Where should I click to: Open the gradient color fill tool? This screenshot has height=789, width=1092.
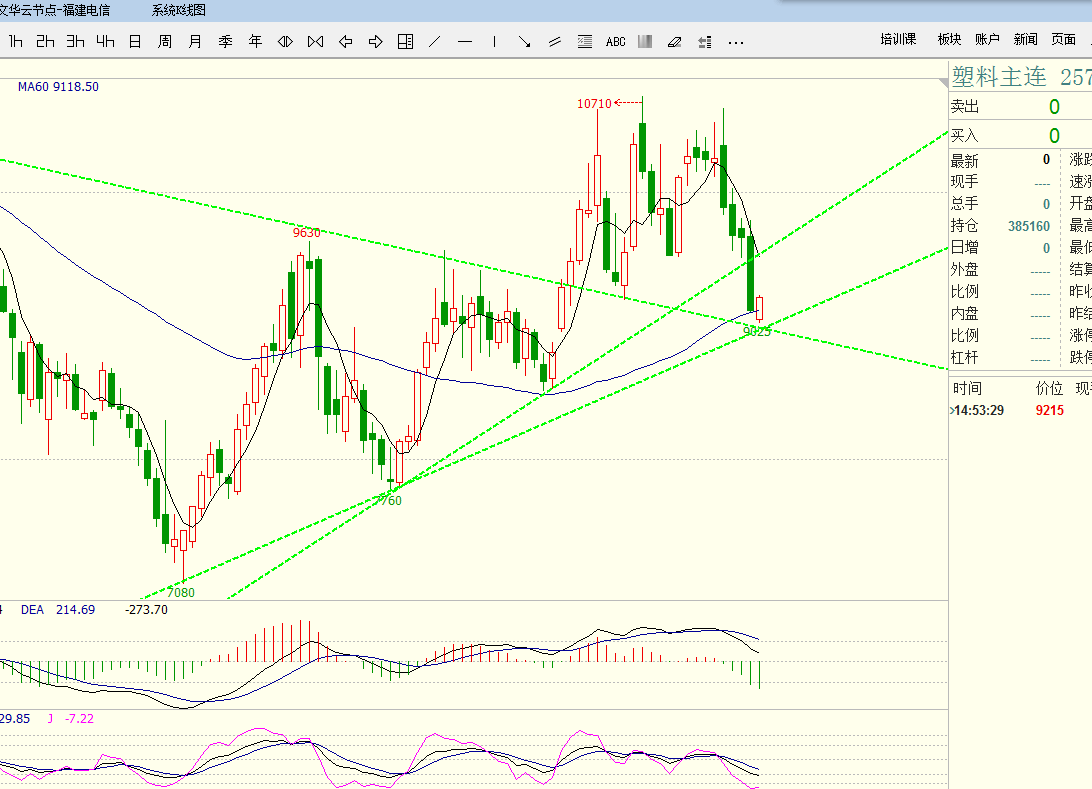click(645, 42)
